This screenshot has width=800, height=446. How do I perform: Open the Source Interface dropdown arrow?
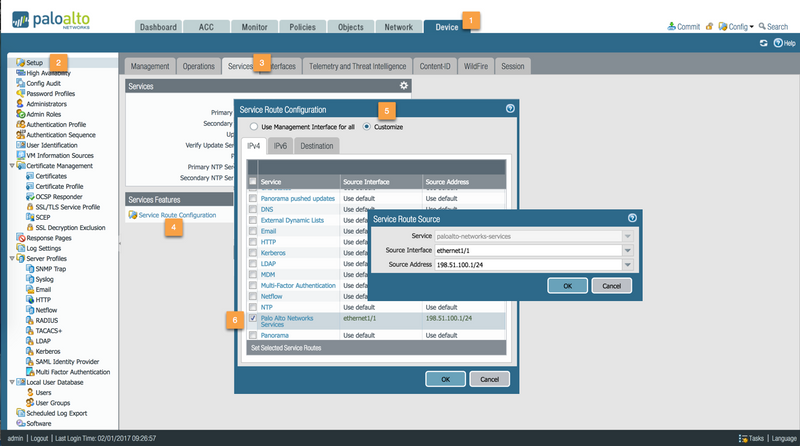tap(628, 250)
